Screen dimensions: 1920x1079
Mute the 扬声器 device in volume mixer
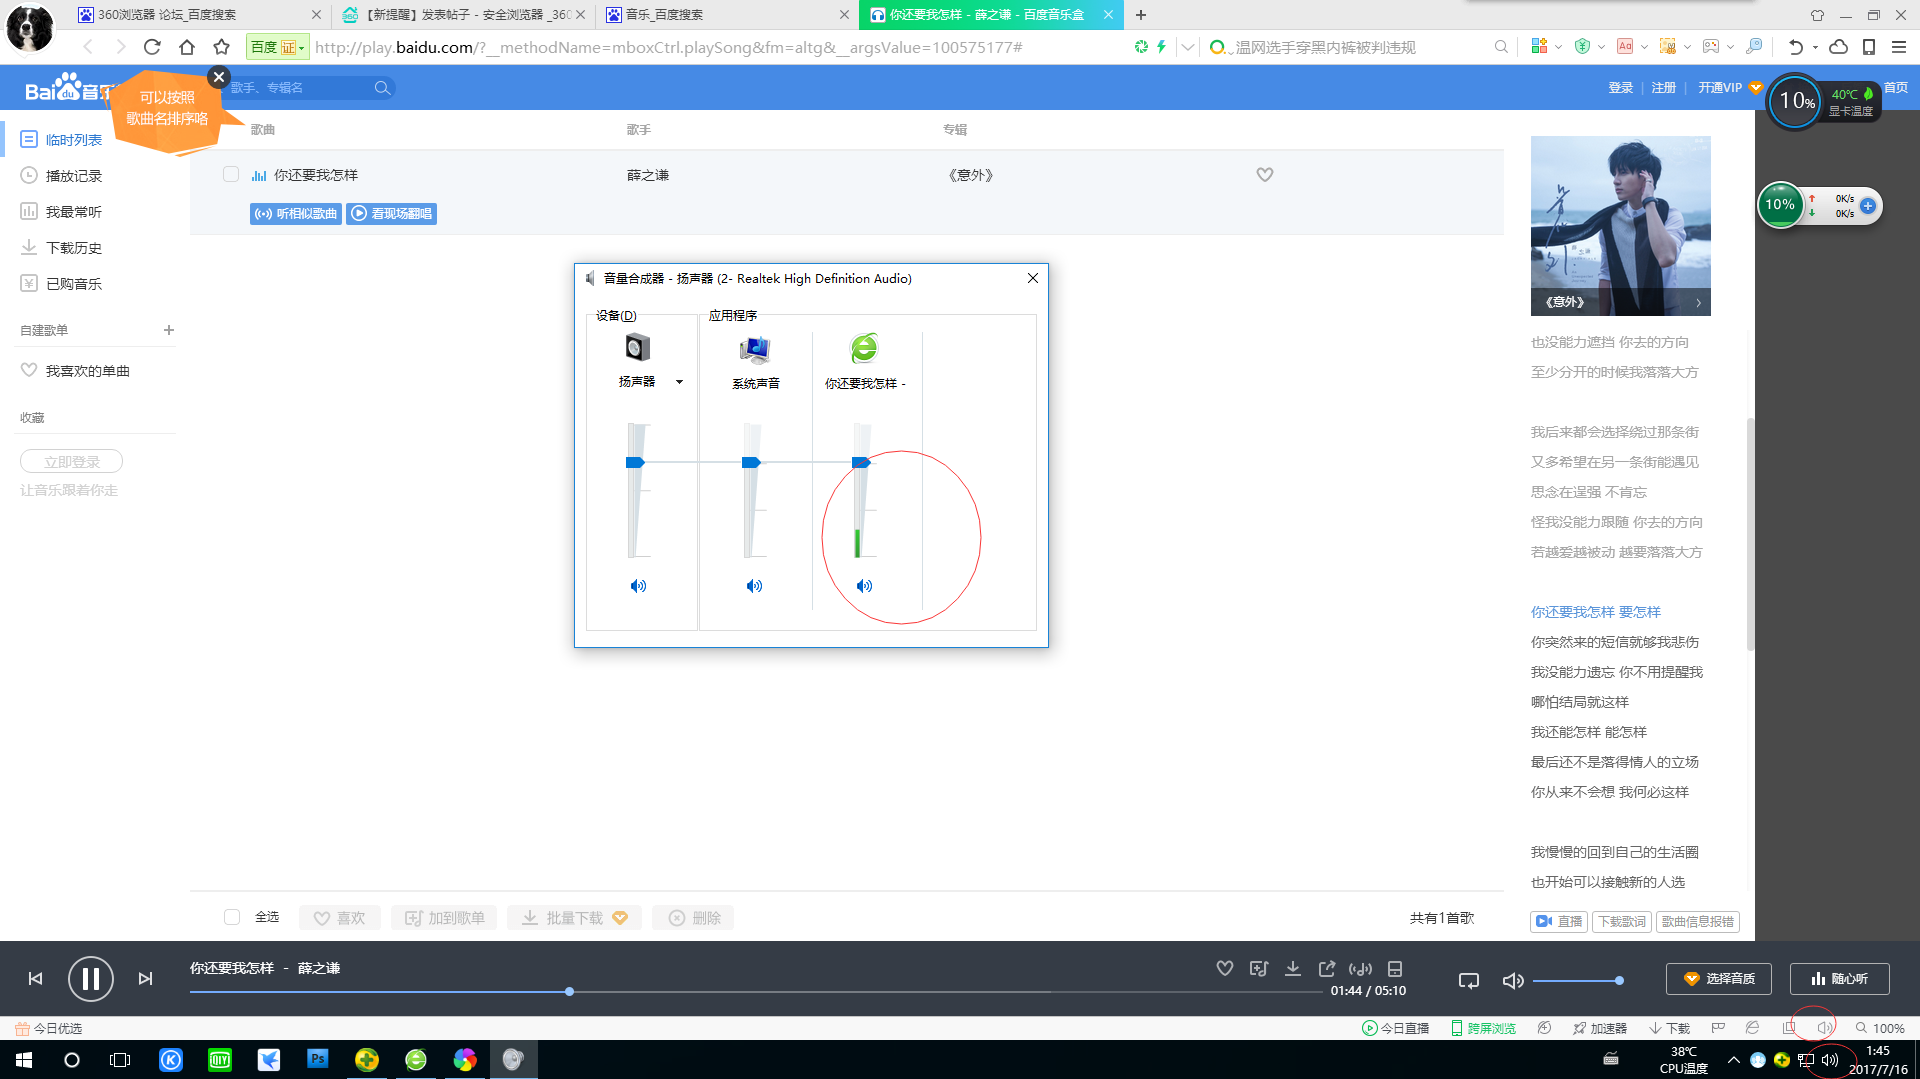click(638, 586)
